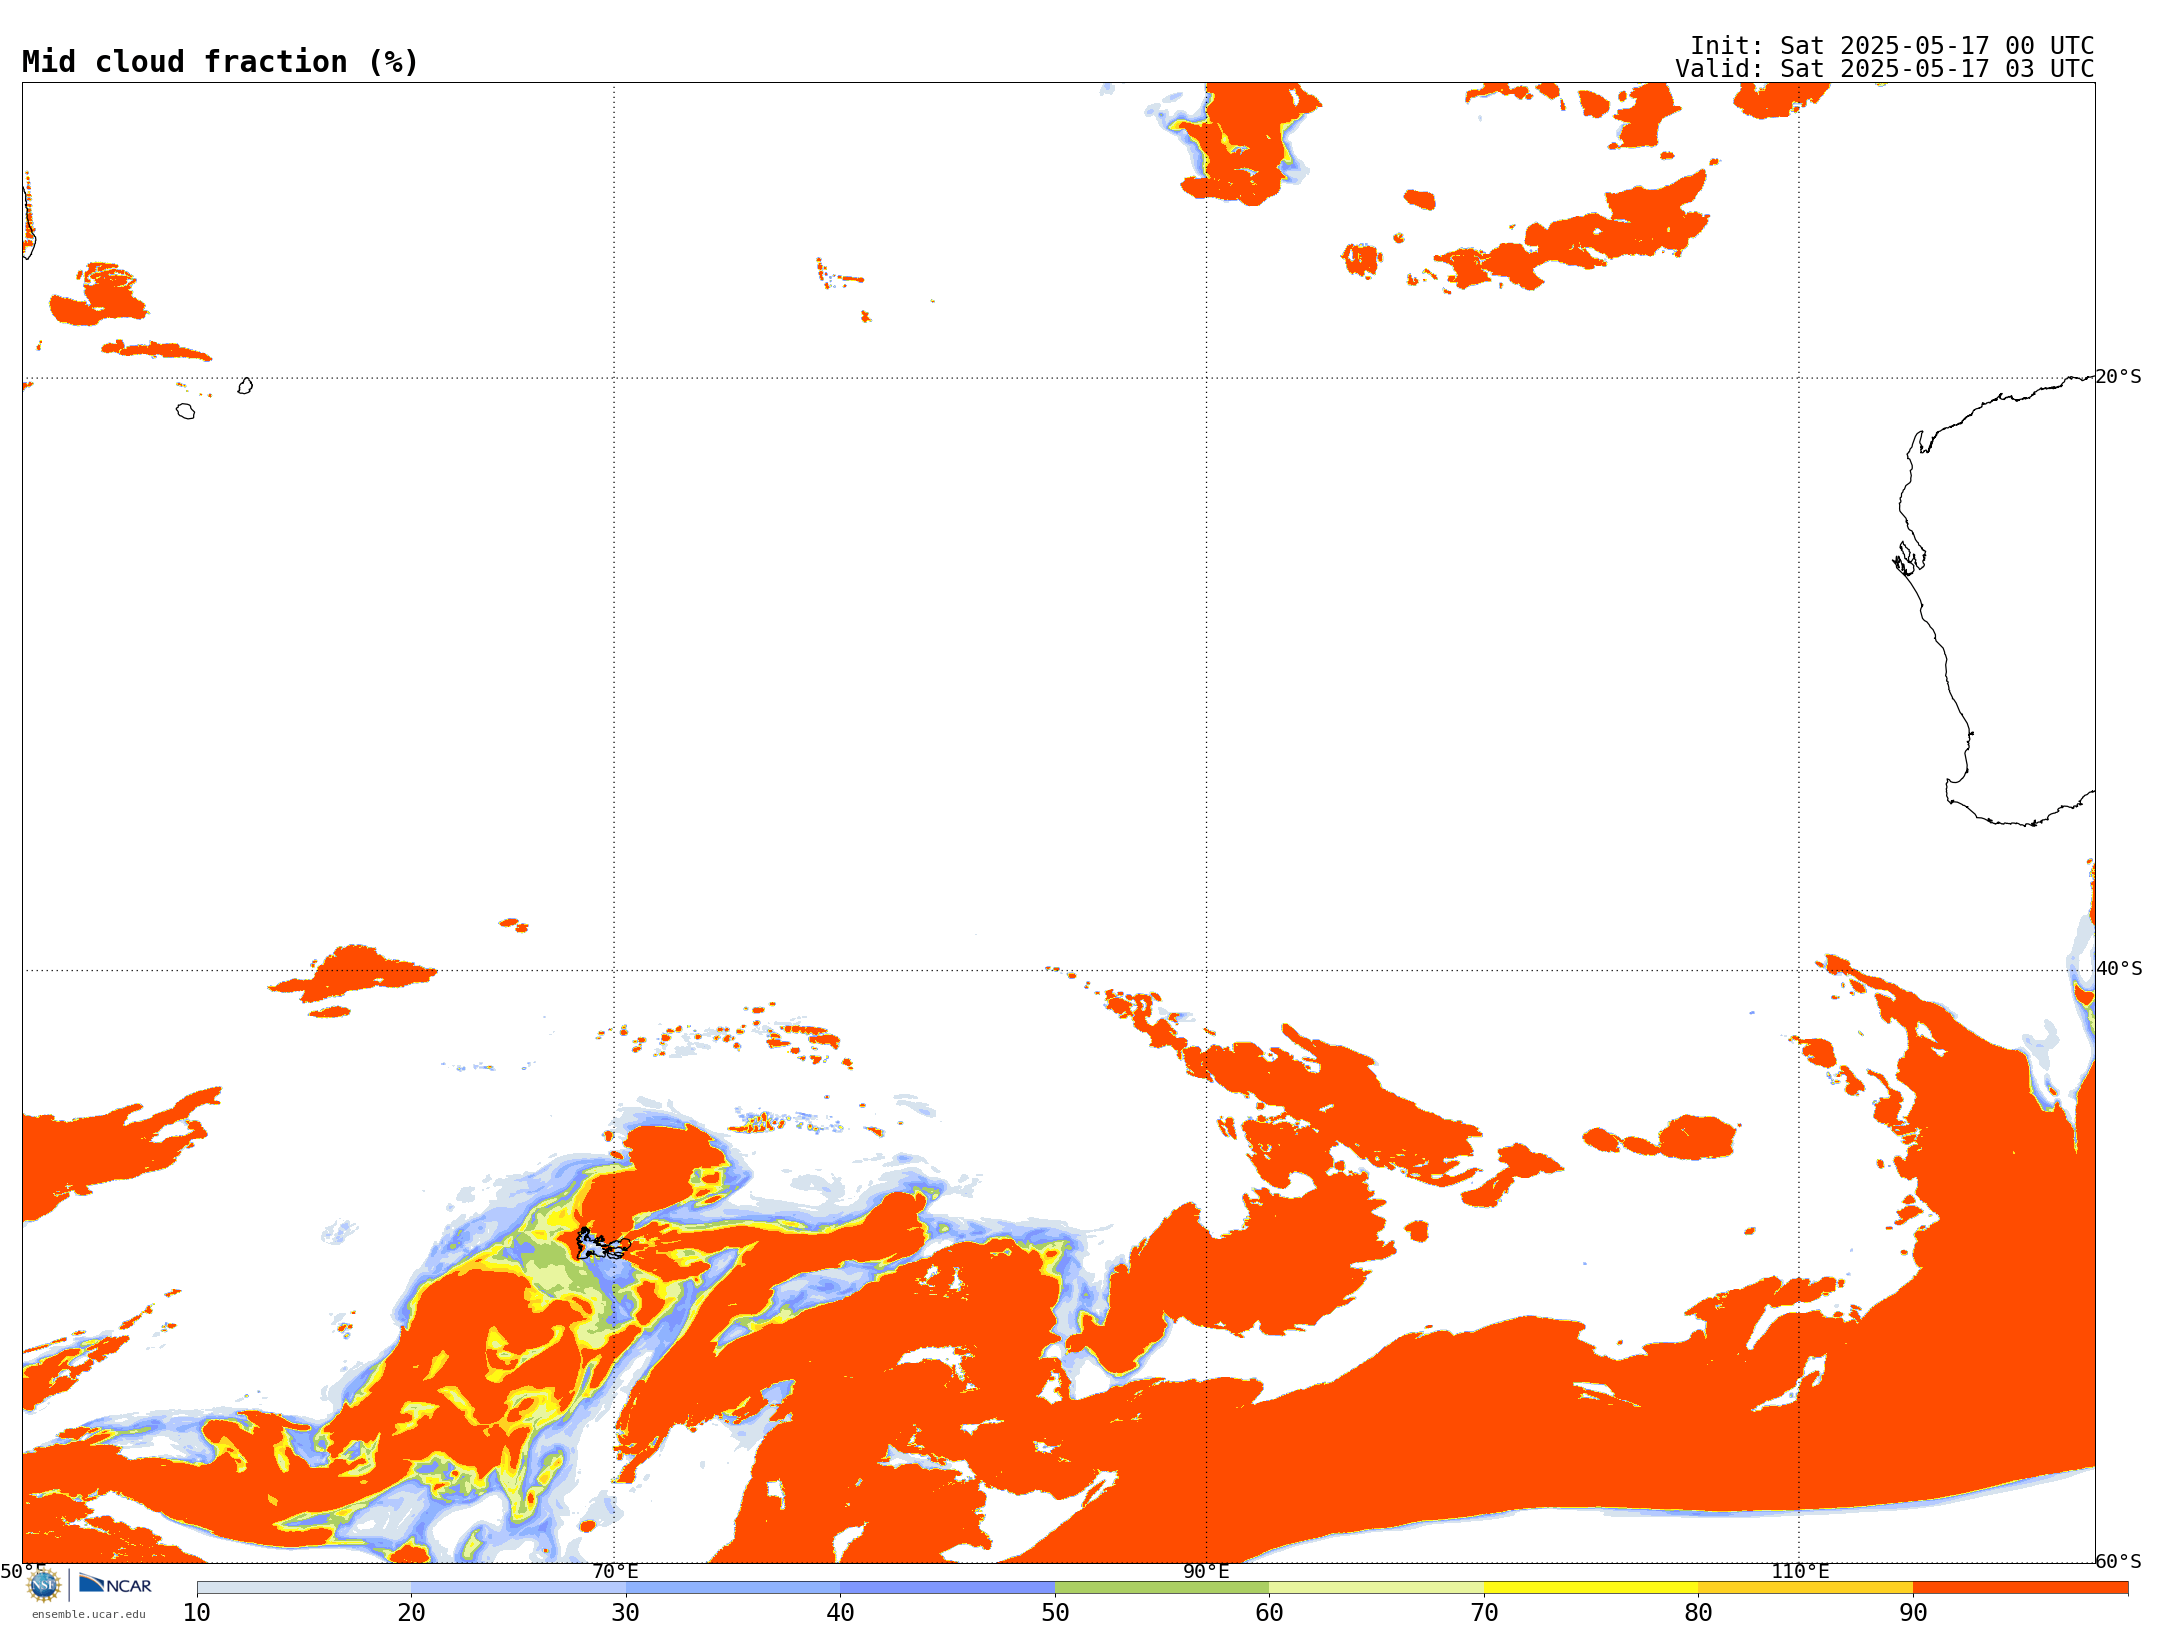Image resolution: width=2160 pixels, height=1626 pixels.
Task: Click the 20–30 light blue colorbar segment
Action: click(518, 1588)
